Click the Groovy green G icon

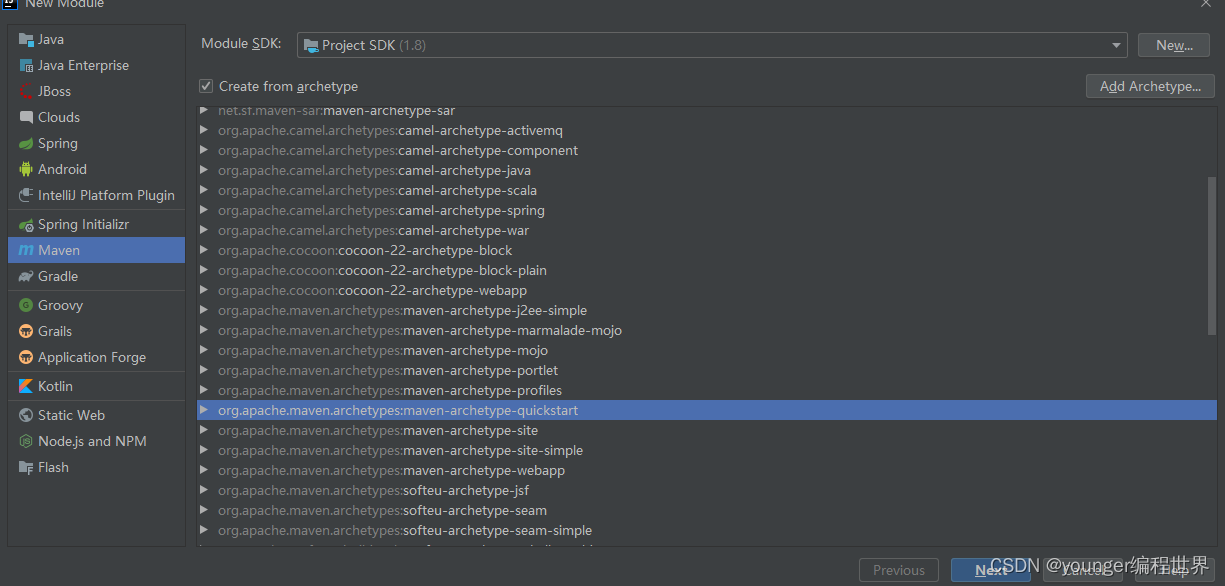coord(26,306)
